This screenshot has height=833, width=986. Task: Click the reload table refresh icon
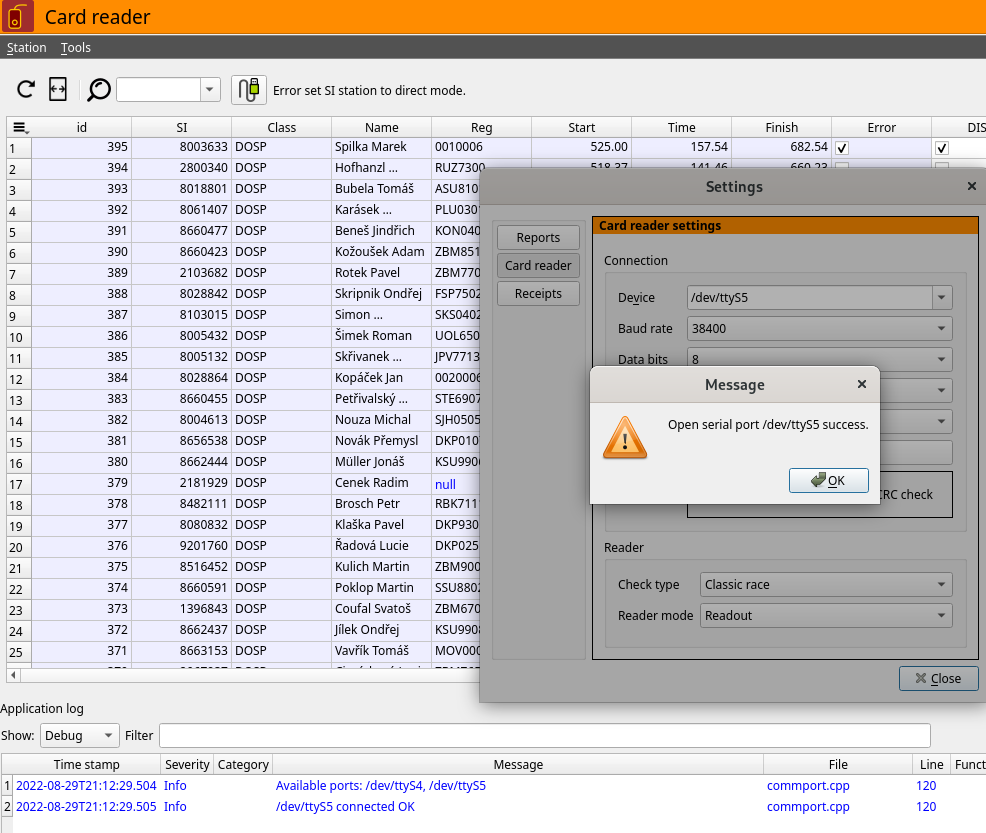tap(26, 90)
